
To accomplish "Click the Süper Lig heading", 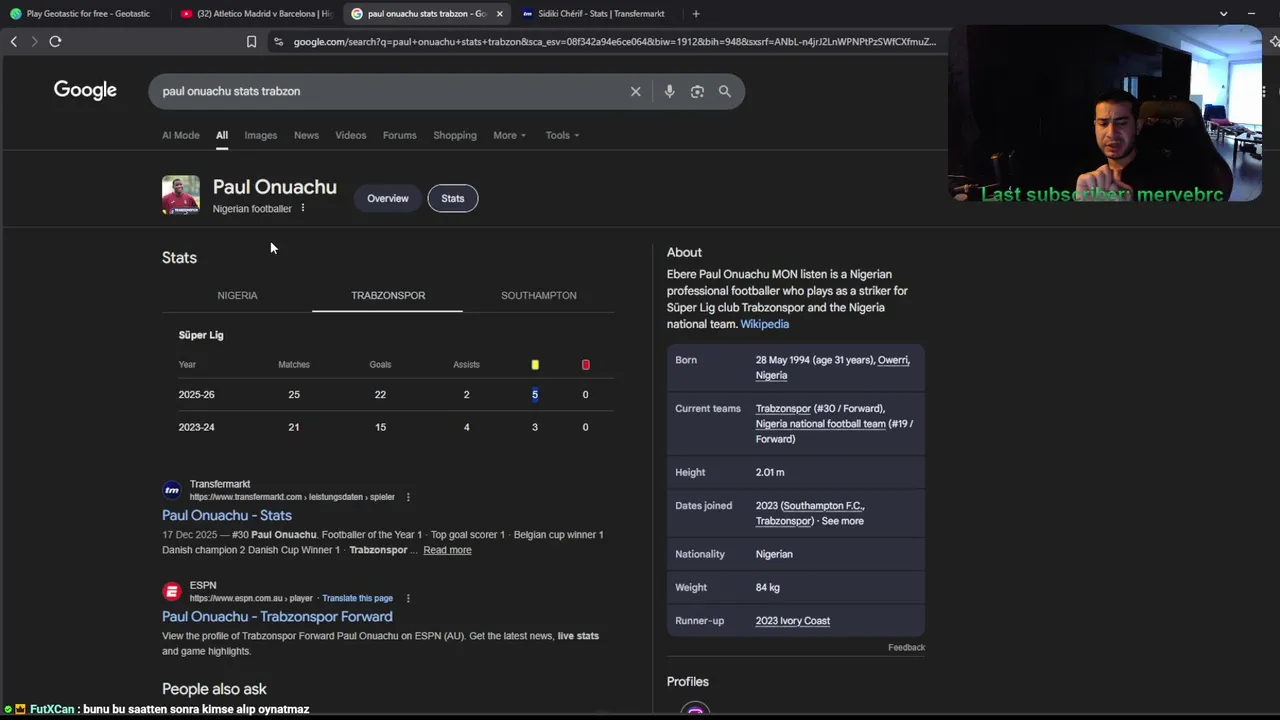I will (201, 335).
